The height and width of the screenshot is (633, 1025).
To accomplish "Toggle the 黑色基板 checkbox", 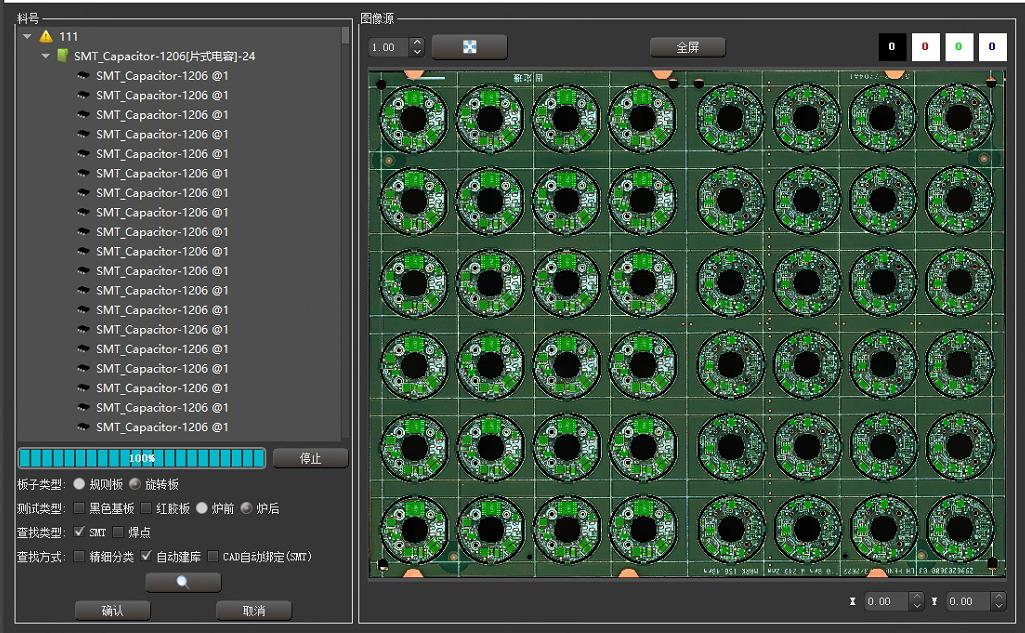I will coord(79,508).
